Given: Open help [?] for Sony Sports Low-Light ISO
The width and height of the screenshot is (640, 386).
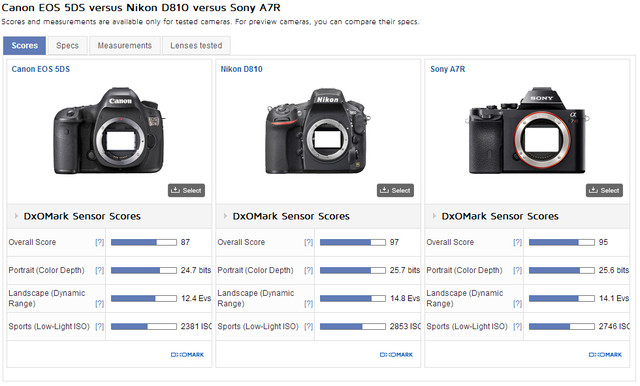Looking at the screenshot, I should [518, 326].
